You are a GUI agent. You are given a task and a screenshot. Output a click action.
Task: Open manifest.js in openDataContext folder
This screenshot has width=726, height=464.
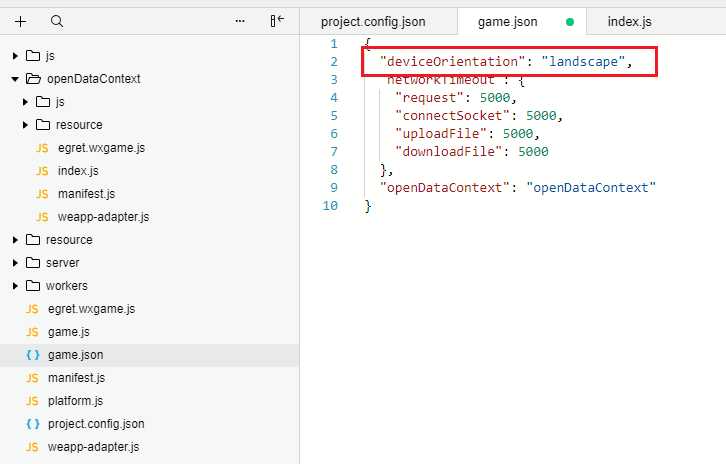click(87, 194)
